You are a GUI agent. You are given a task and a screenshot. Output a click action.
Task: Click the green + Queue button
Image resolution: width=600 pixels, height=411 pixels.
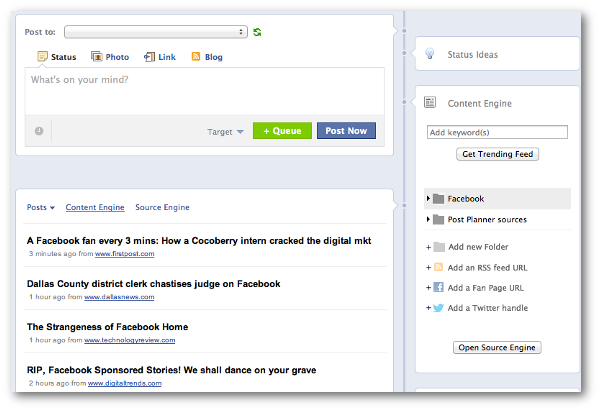(x=282, y=131)
